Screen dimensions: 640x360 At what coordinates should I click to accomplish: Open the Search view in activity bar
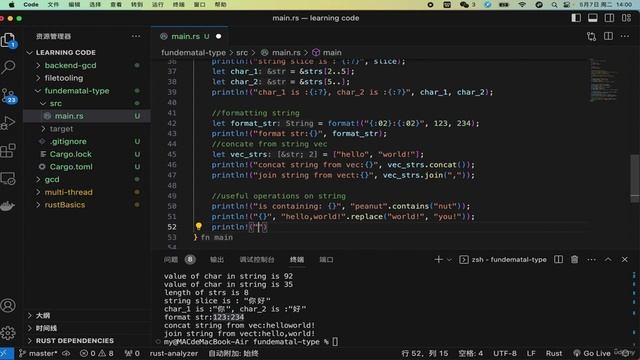8,67
